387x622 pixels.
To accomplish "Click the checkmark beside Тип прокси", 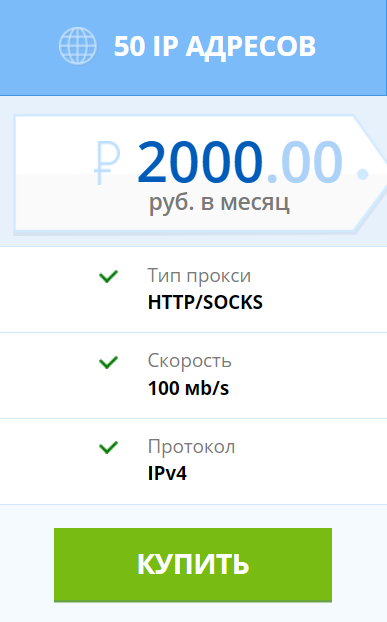I will [x=108, y=276].
